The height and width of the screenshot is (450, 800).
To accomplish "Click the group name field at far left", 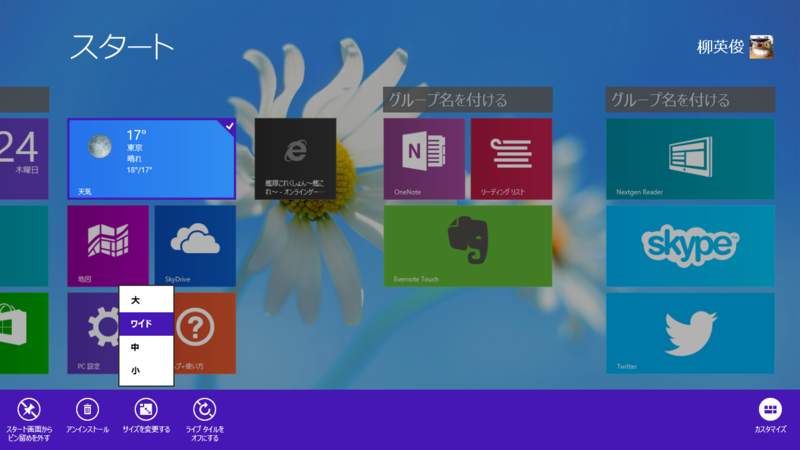I will pyautogui.click(x=24, y=99).
